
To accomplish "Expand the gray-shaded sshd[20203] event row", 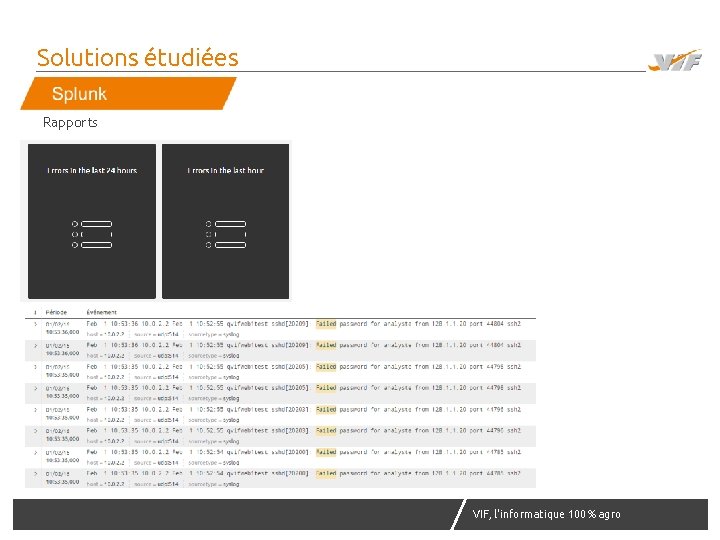I will pyautogui.click(x=35, y=431).
